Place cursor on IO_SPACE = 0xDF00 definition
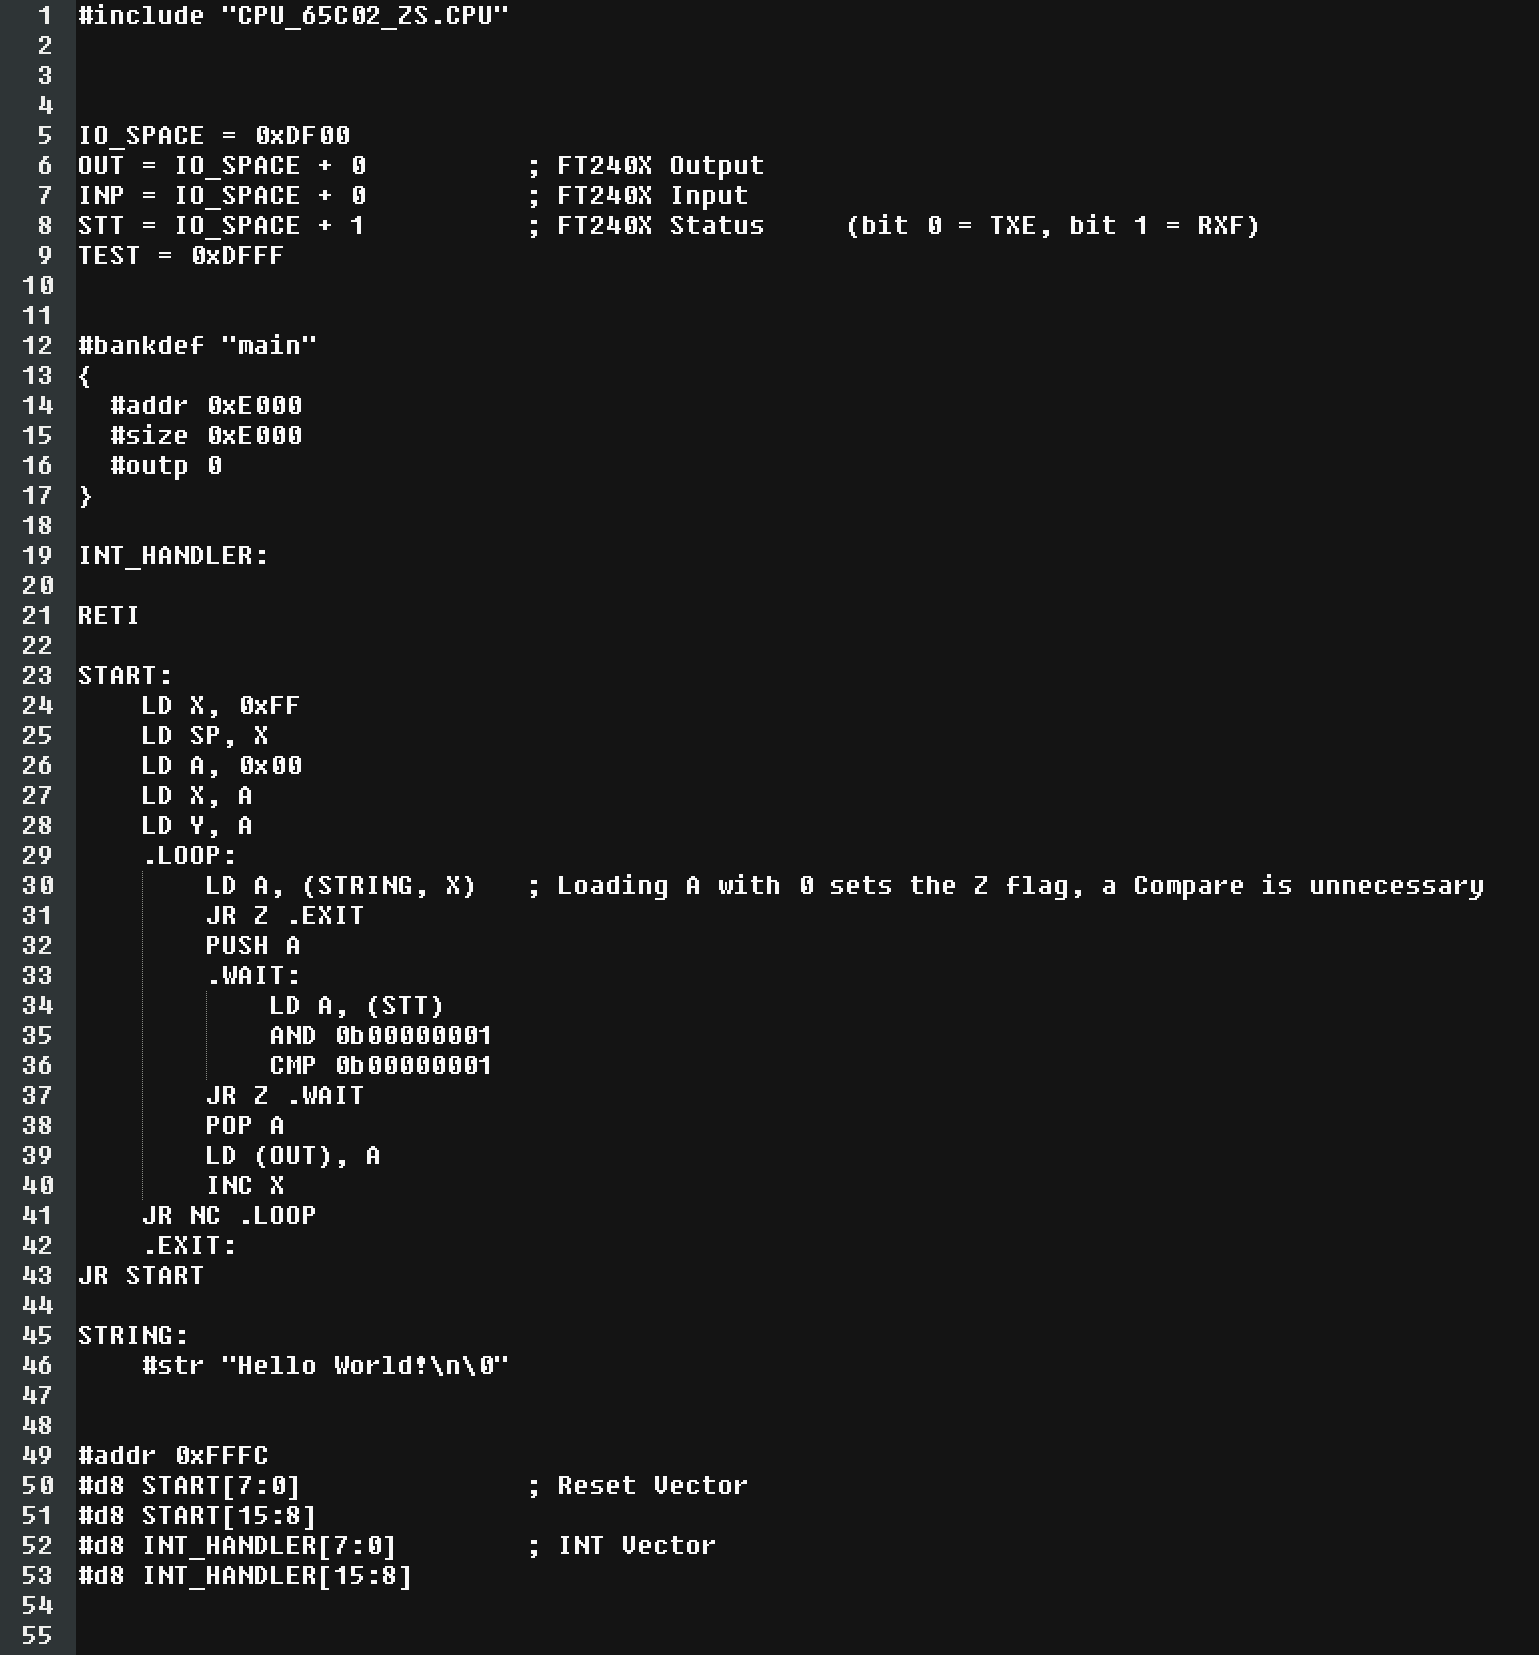1539x1655 pixels. pos(214,136)
